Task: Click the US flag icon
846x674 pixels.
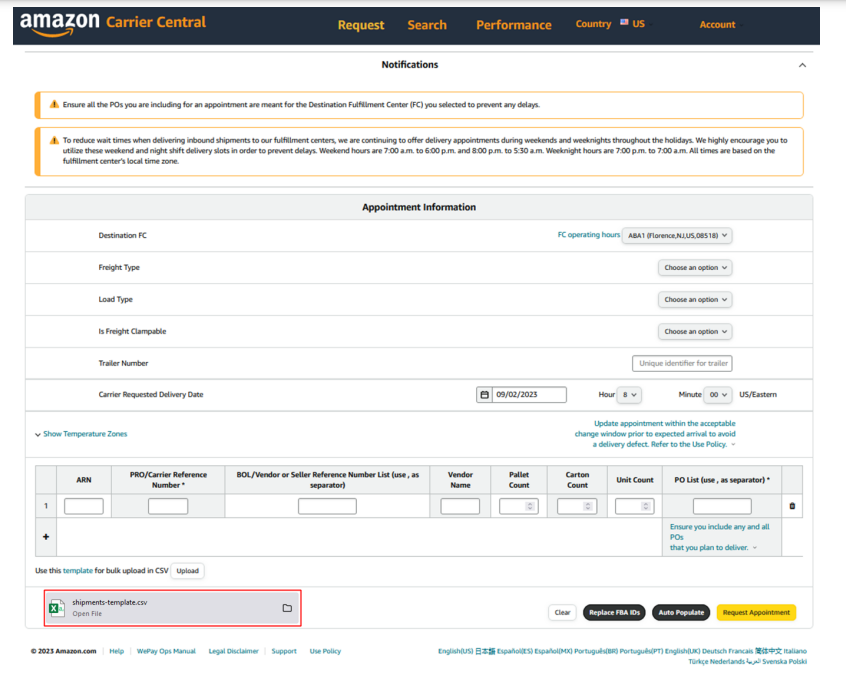Action: pyautogui.click(x=624, y=23)
